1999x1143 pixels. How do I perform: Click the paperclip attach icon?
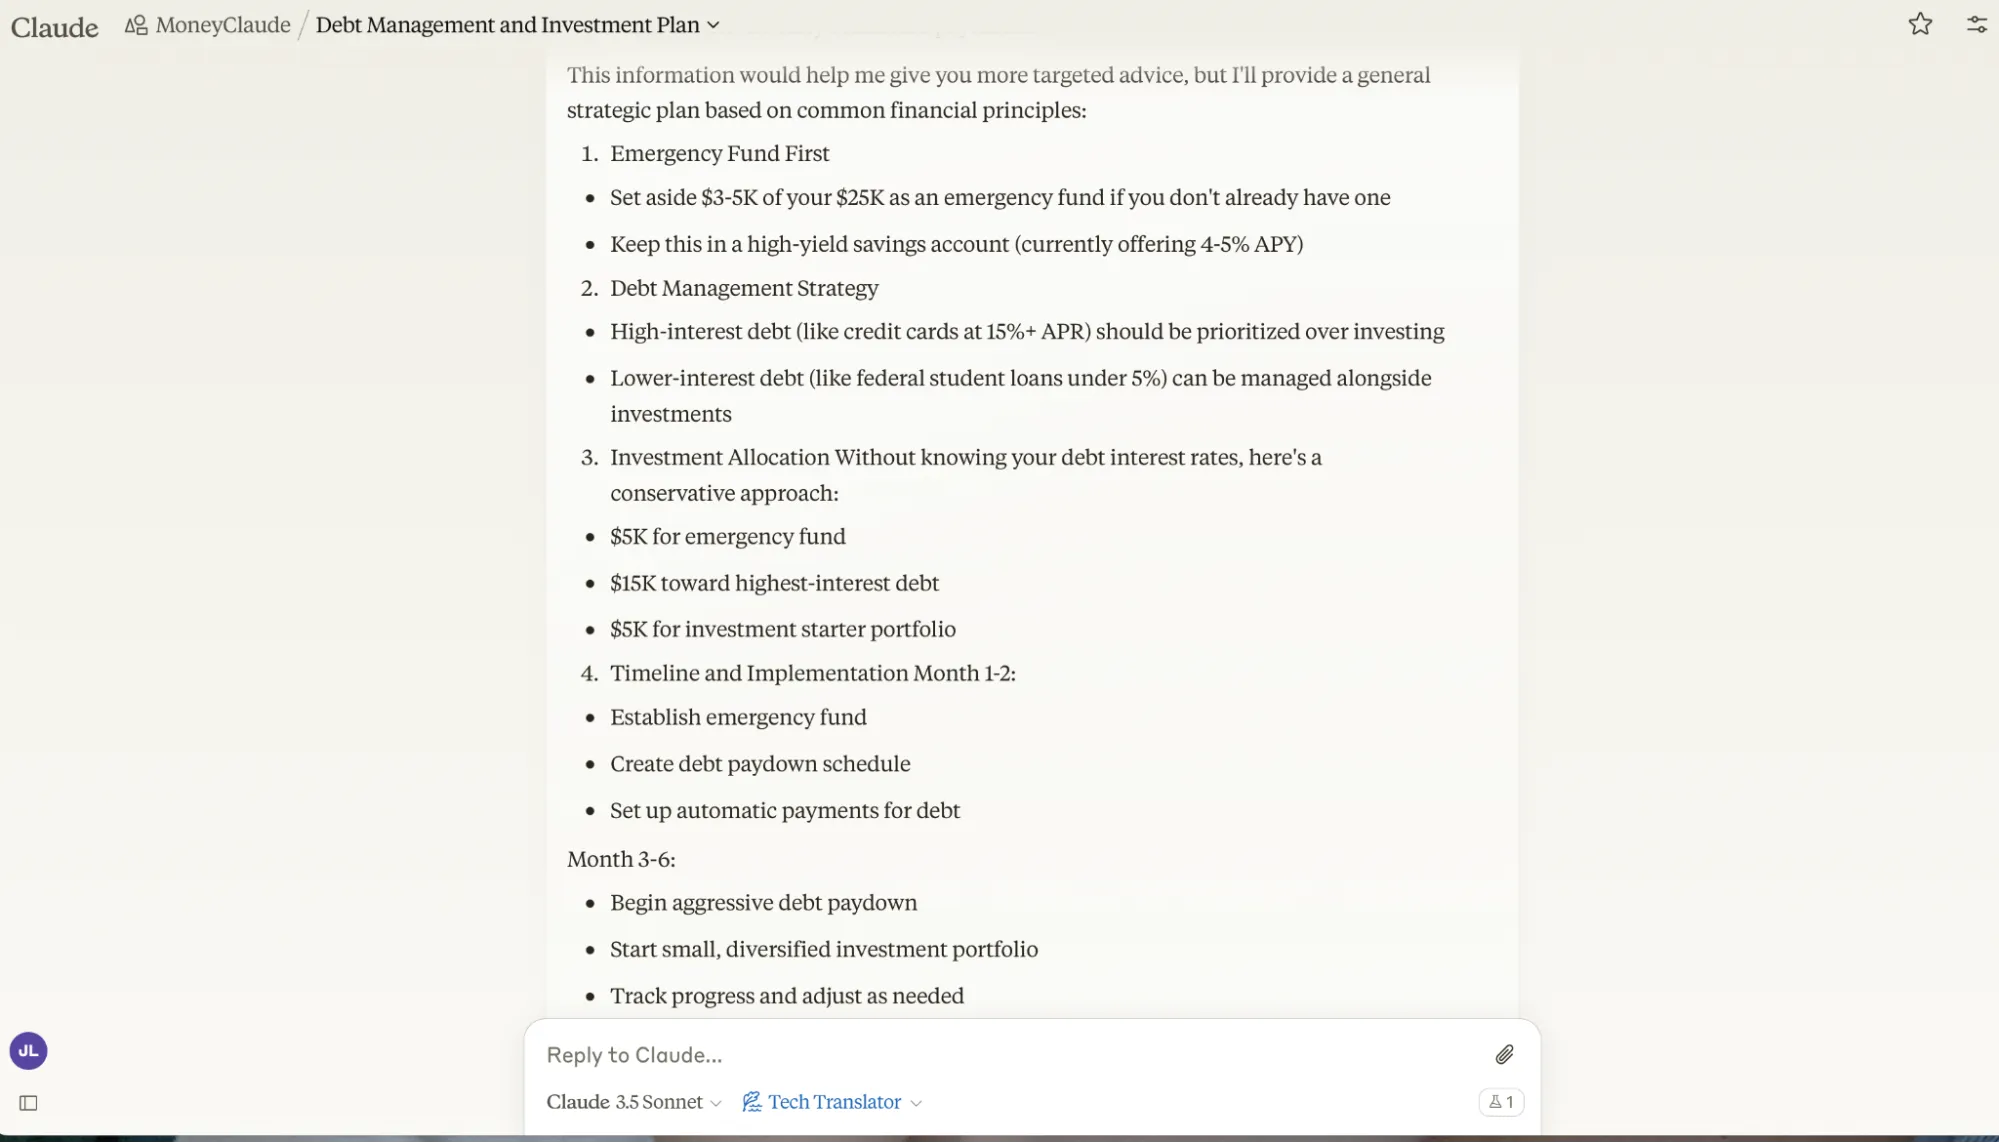[x=1504, y=1055]
